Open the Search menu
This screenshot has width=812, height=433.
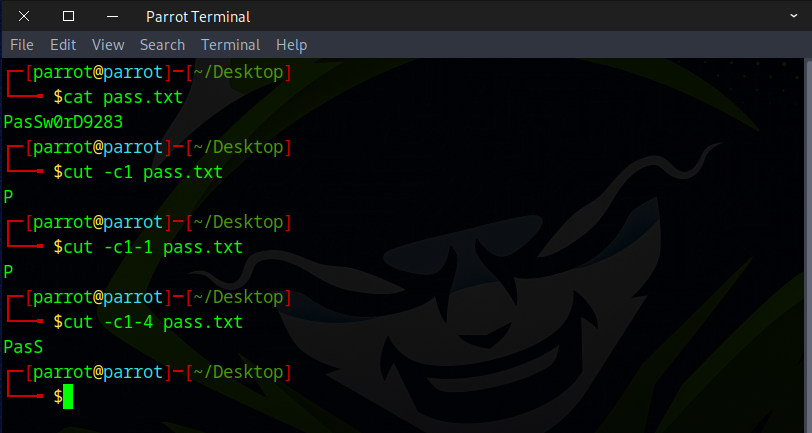coord(162,45)
